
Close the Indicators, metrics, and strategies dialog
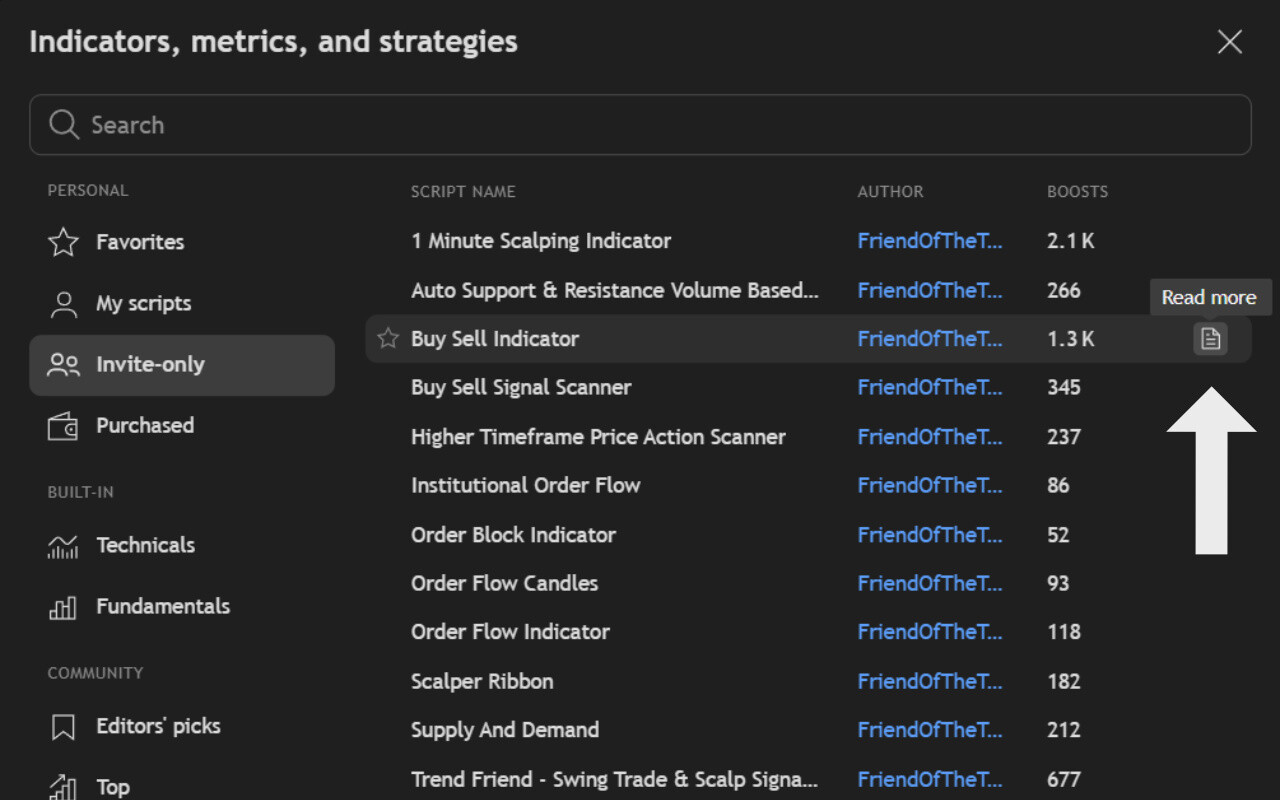coord(1229,42)
